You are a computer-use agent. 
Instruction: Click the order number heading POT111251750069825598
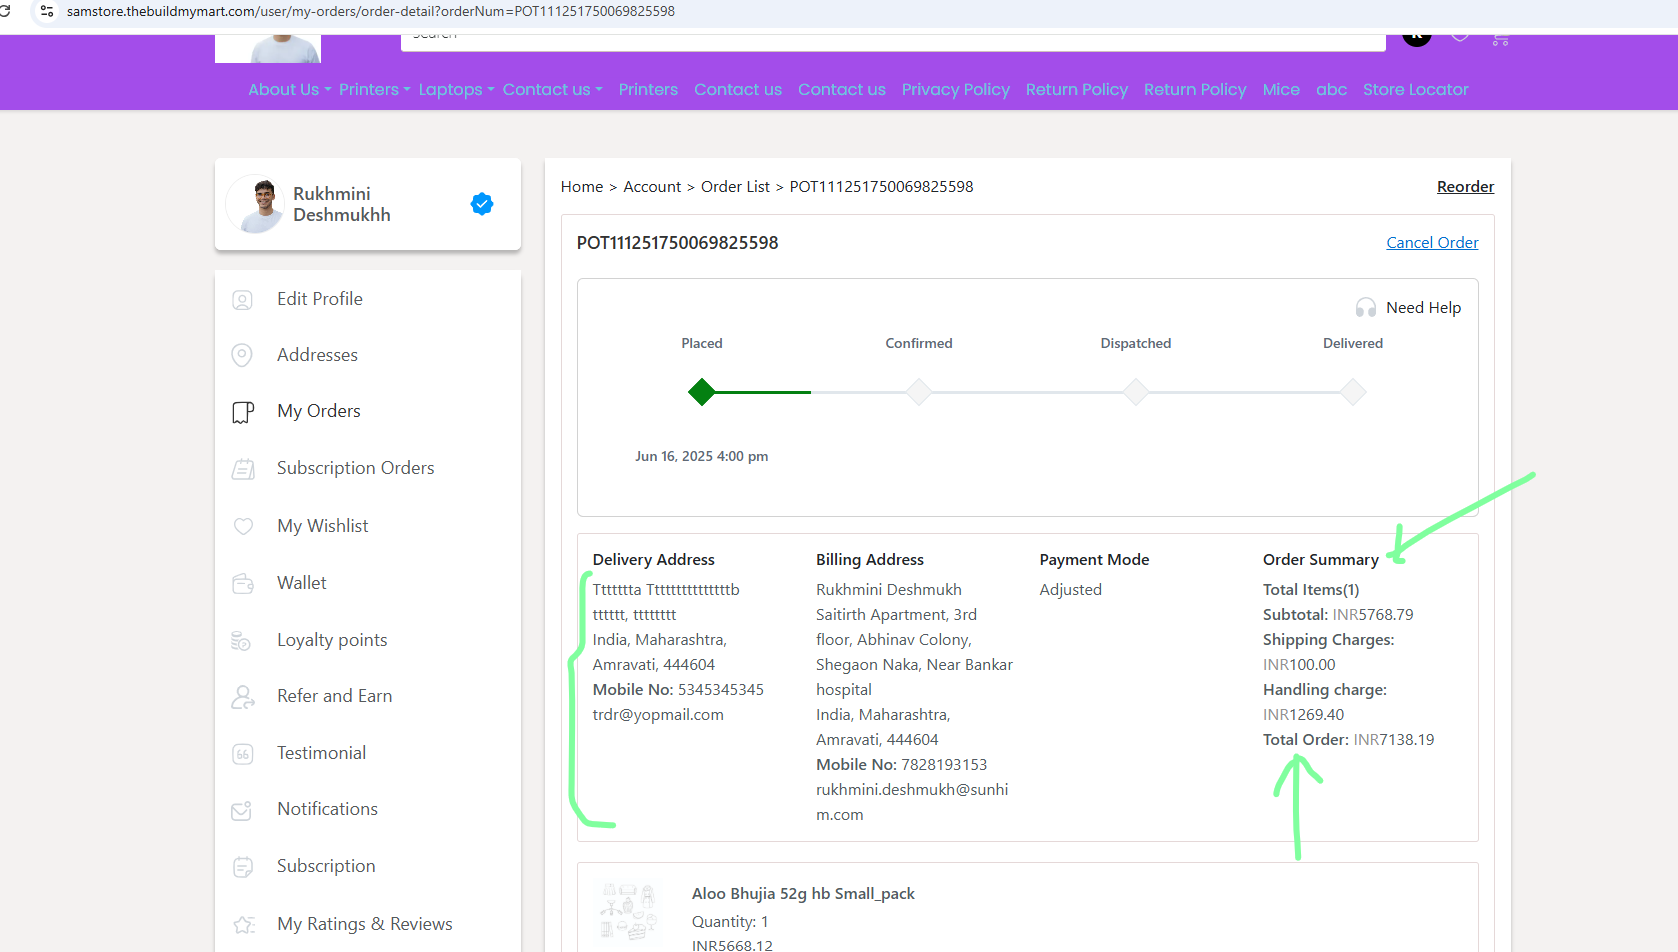pos(678,243)
